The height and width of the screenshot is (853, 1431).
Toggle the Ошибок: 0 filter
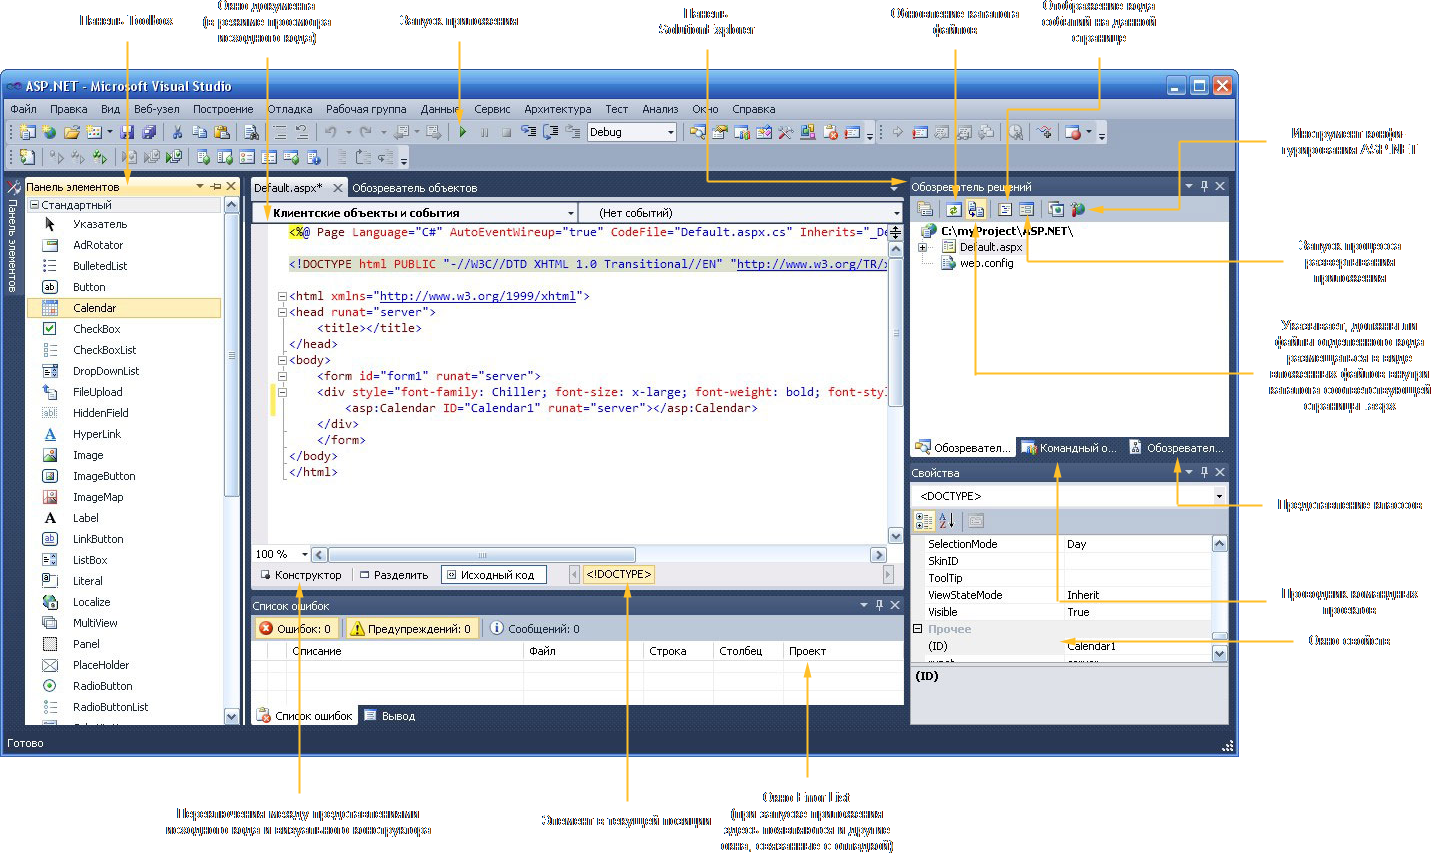[x=296, y=629]
